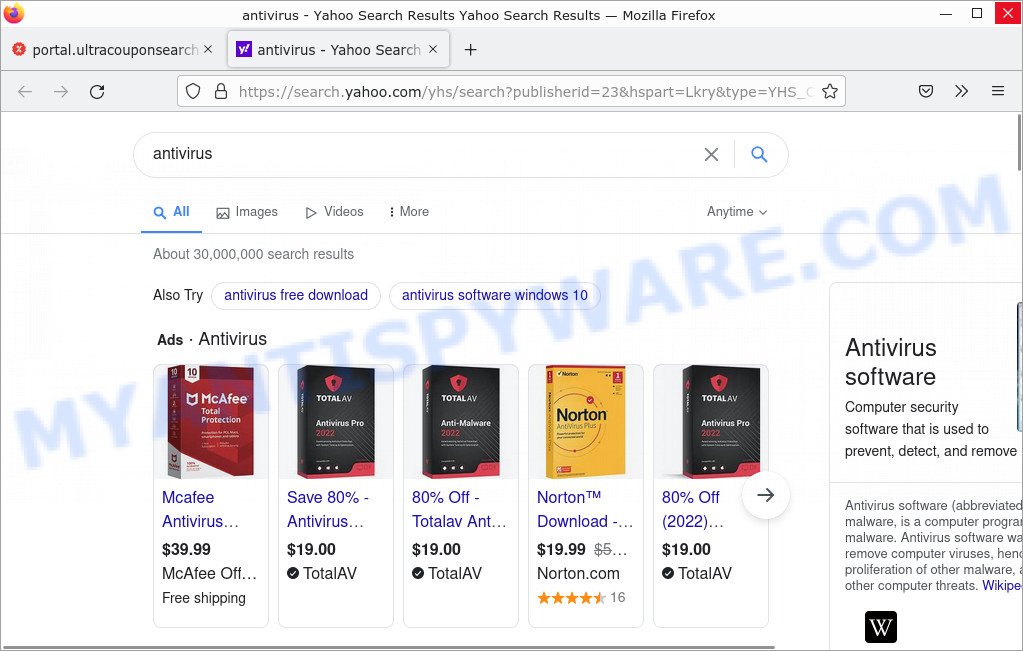Try 'antivirus free download' suggestion
This screenshot has width=1023, height=651.
pyautogui.click(x=296, y=295)
